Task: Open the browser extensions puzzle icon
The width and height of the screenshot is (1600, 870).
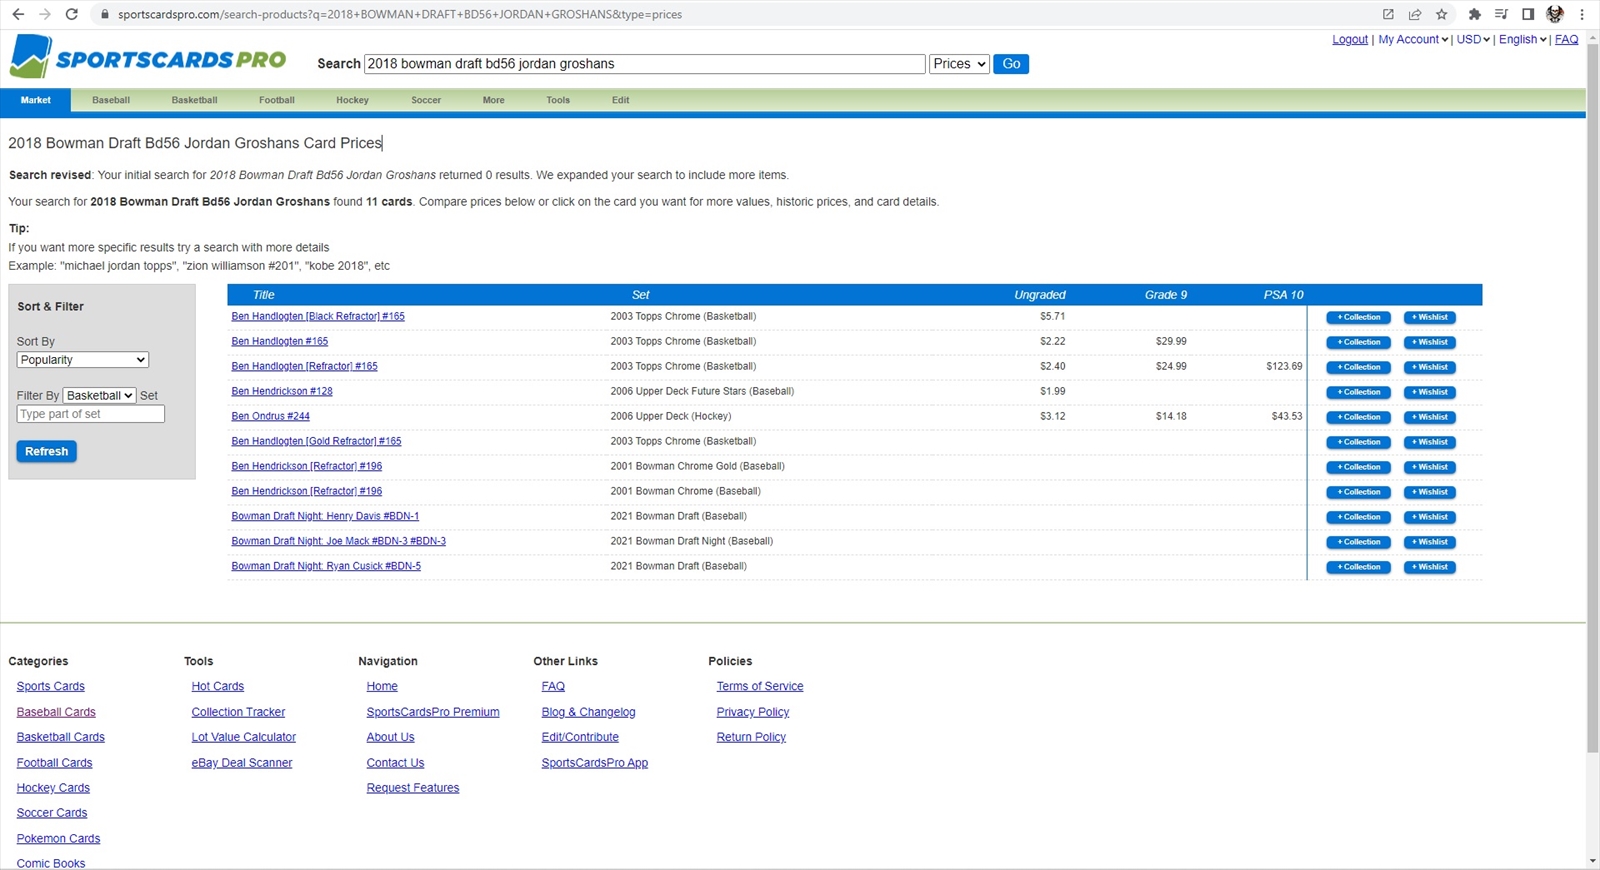Action: pyautogui.click(x=1474, y=14)
